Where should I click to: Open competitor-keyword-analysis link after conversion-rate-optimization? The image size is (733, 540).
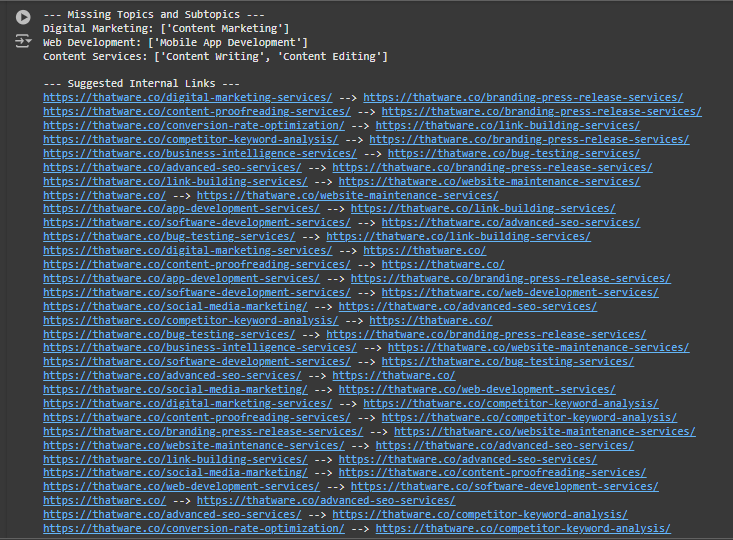coord(523,529)
